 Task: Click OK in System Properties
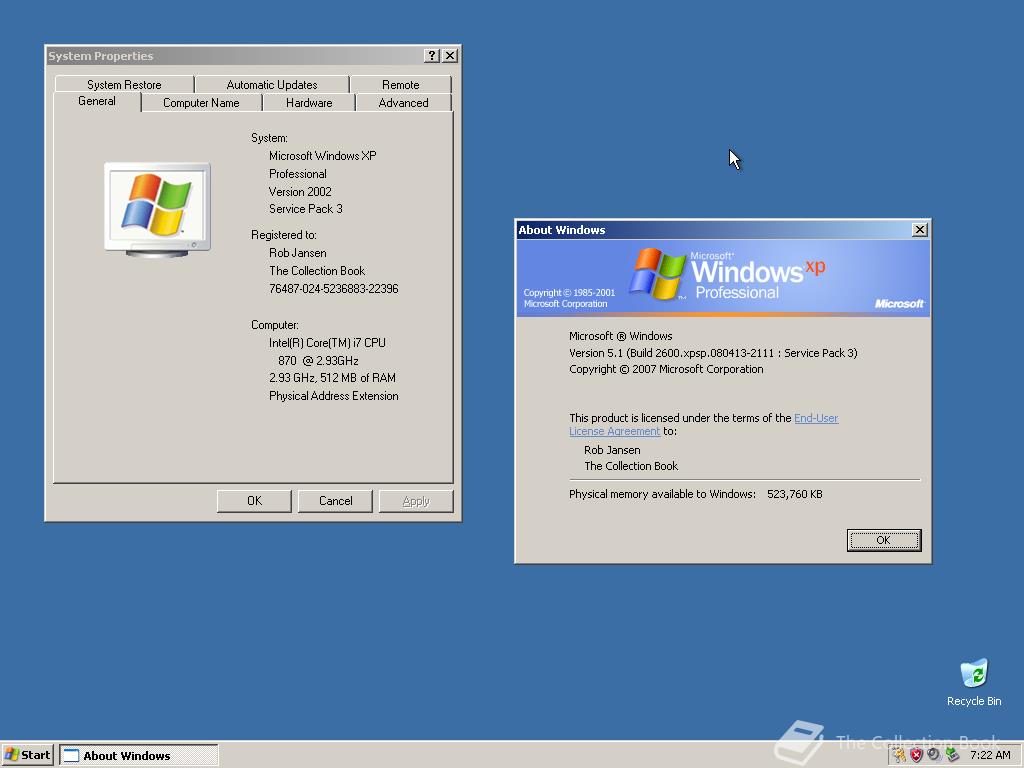[x=254, y=501]
